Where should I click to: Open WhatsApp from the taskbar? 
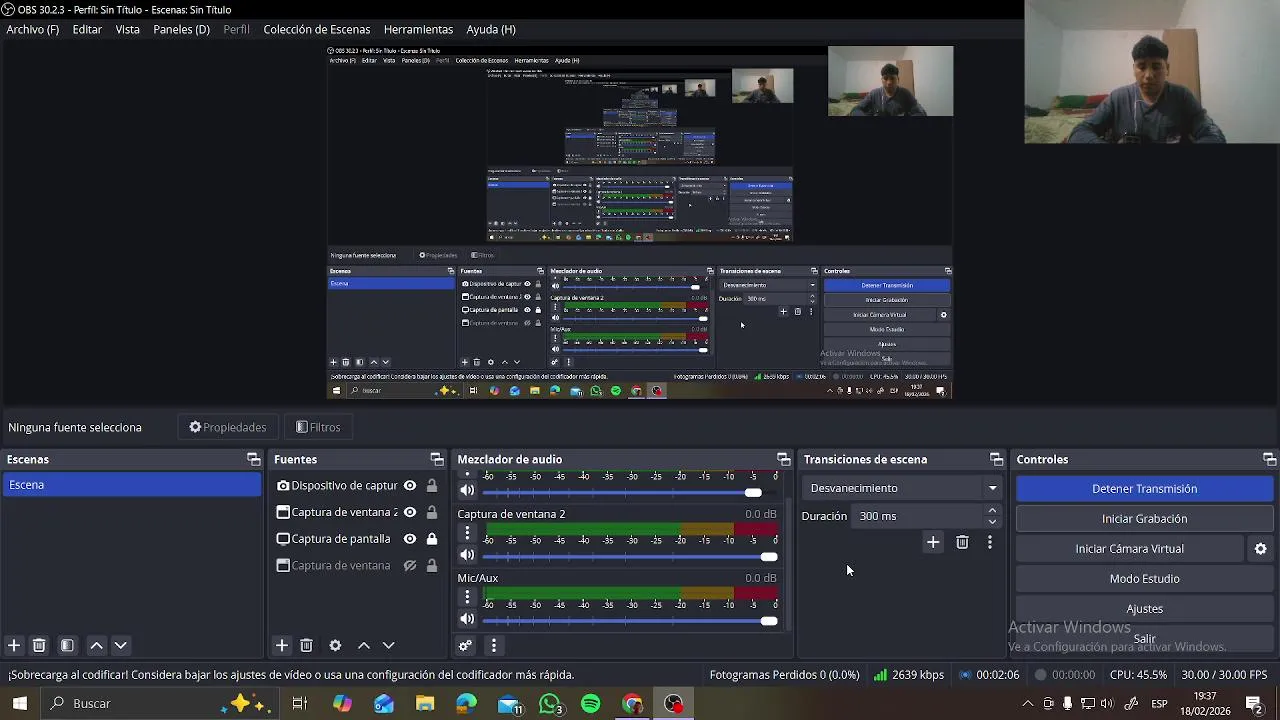click(x=550, y=704)
